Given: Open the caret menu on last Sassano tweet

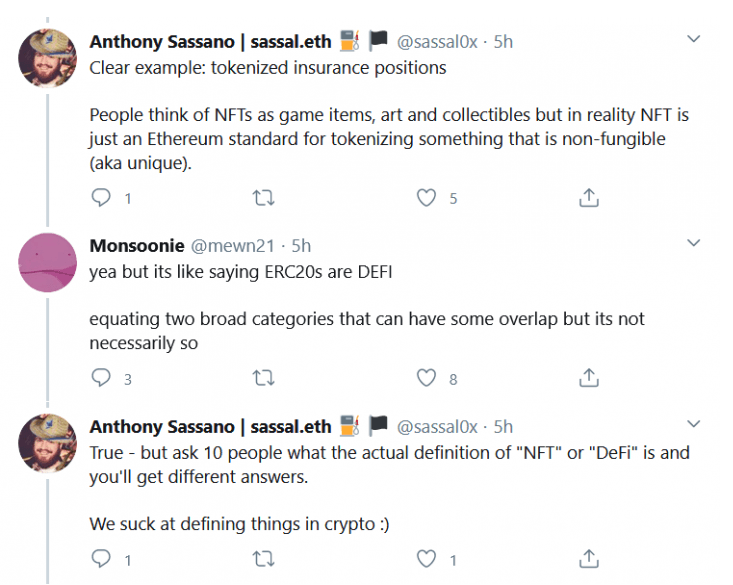Looking at the screenshot, I should pos(695,423).
